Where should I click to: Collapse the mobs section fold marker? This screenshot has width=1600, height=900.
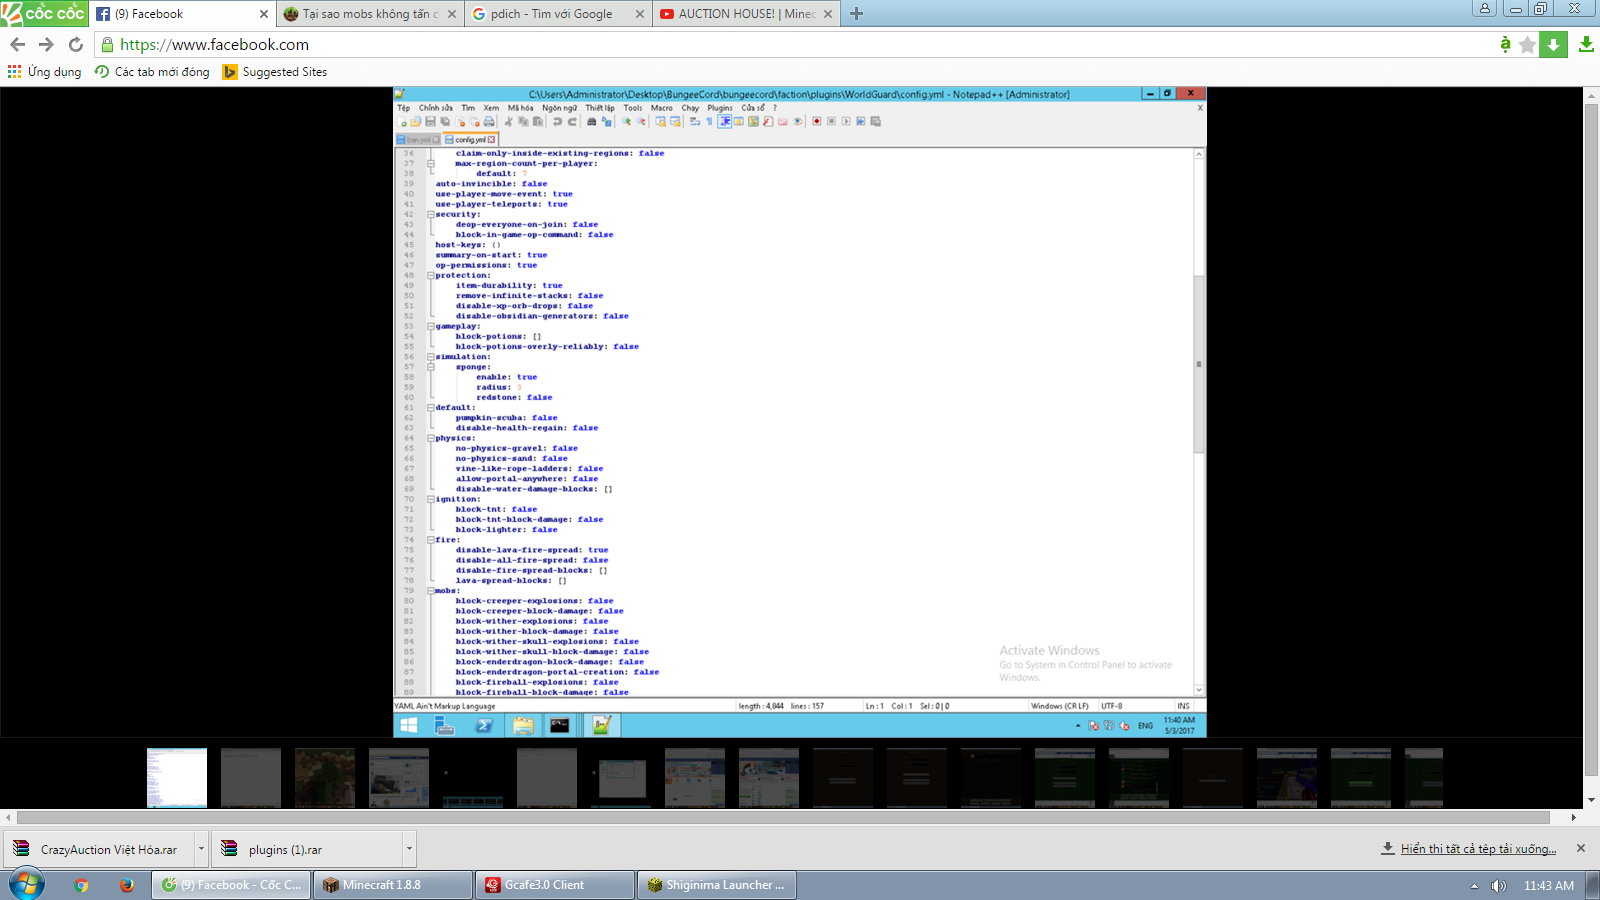click(431, 591)
